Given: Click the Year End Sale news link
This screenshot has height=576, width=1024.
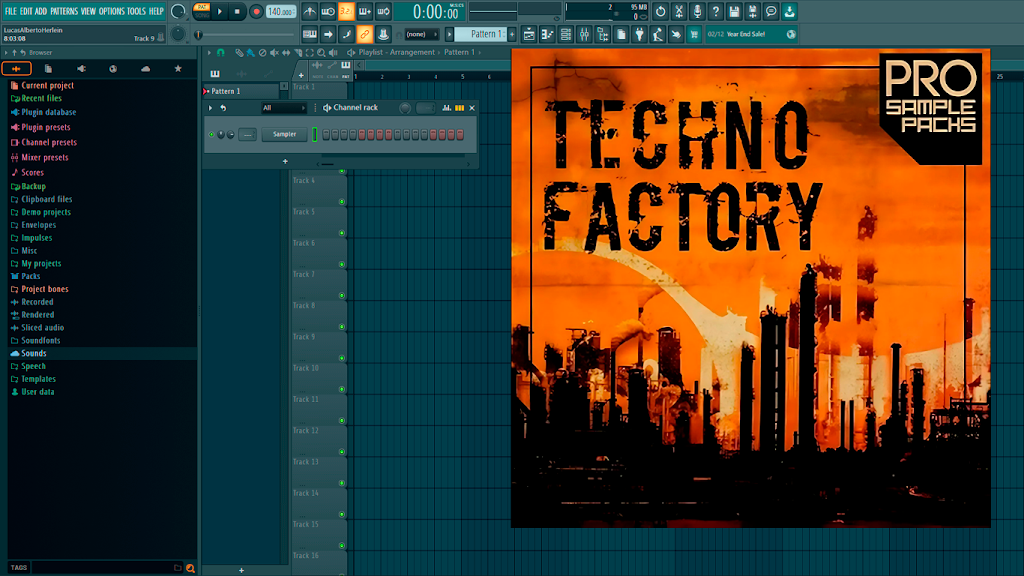Looking at the screenshot, I should tap(745, 34).
